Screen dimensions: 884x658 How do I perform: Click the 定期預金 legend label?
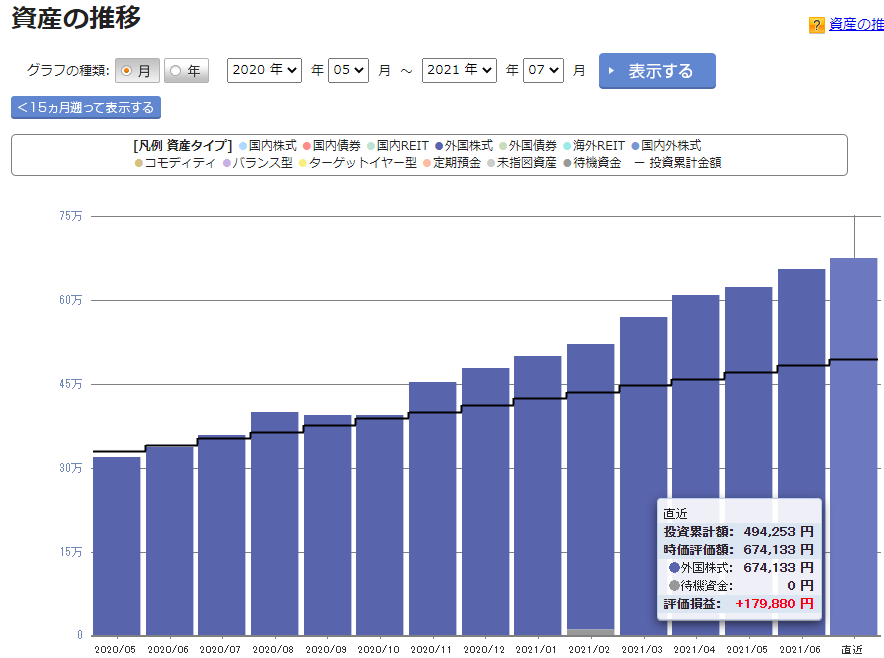pyautogui.click(x=457, y=163)
